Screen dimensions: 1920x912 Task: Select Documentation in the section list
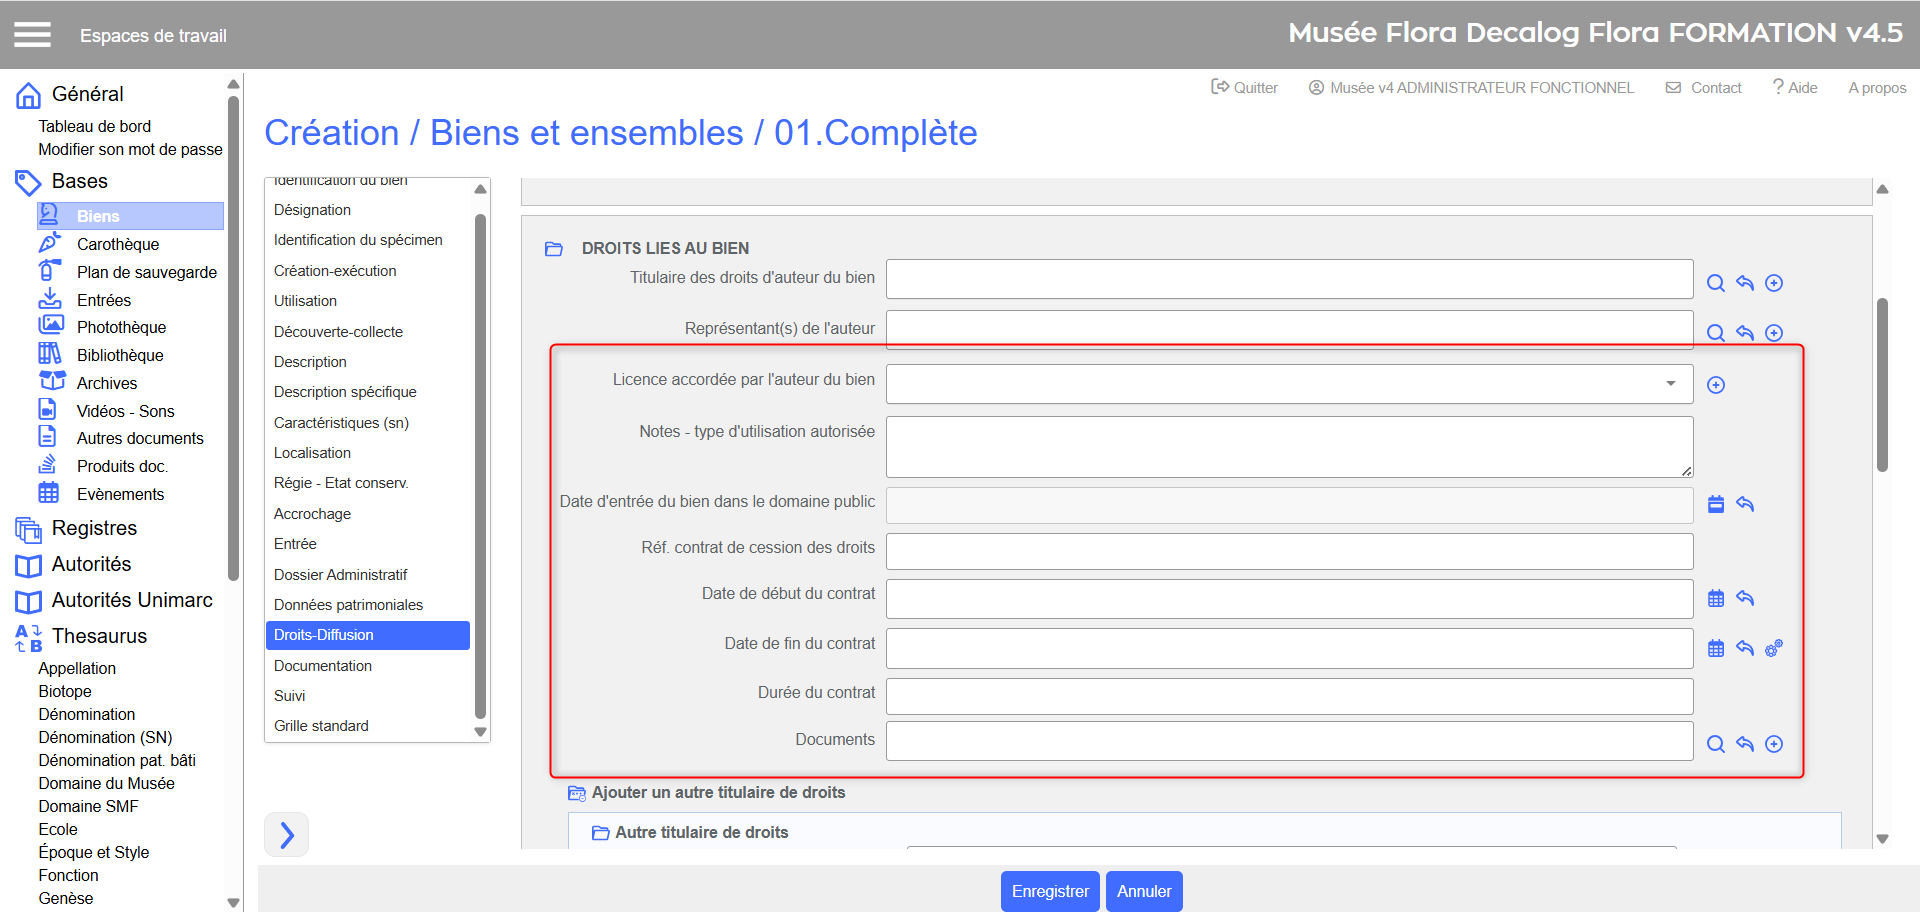point(322,666)
